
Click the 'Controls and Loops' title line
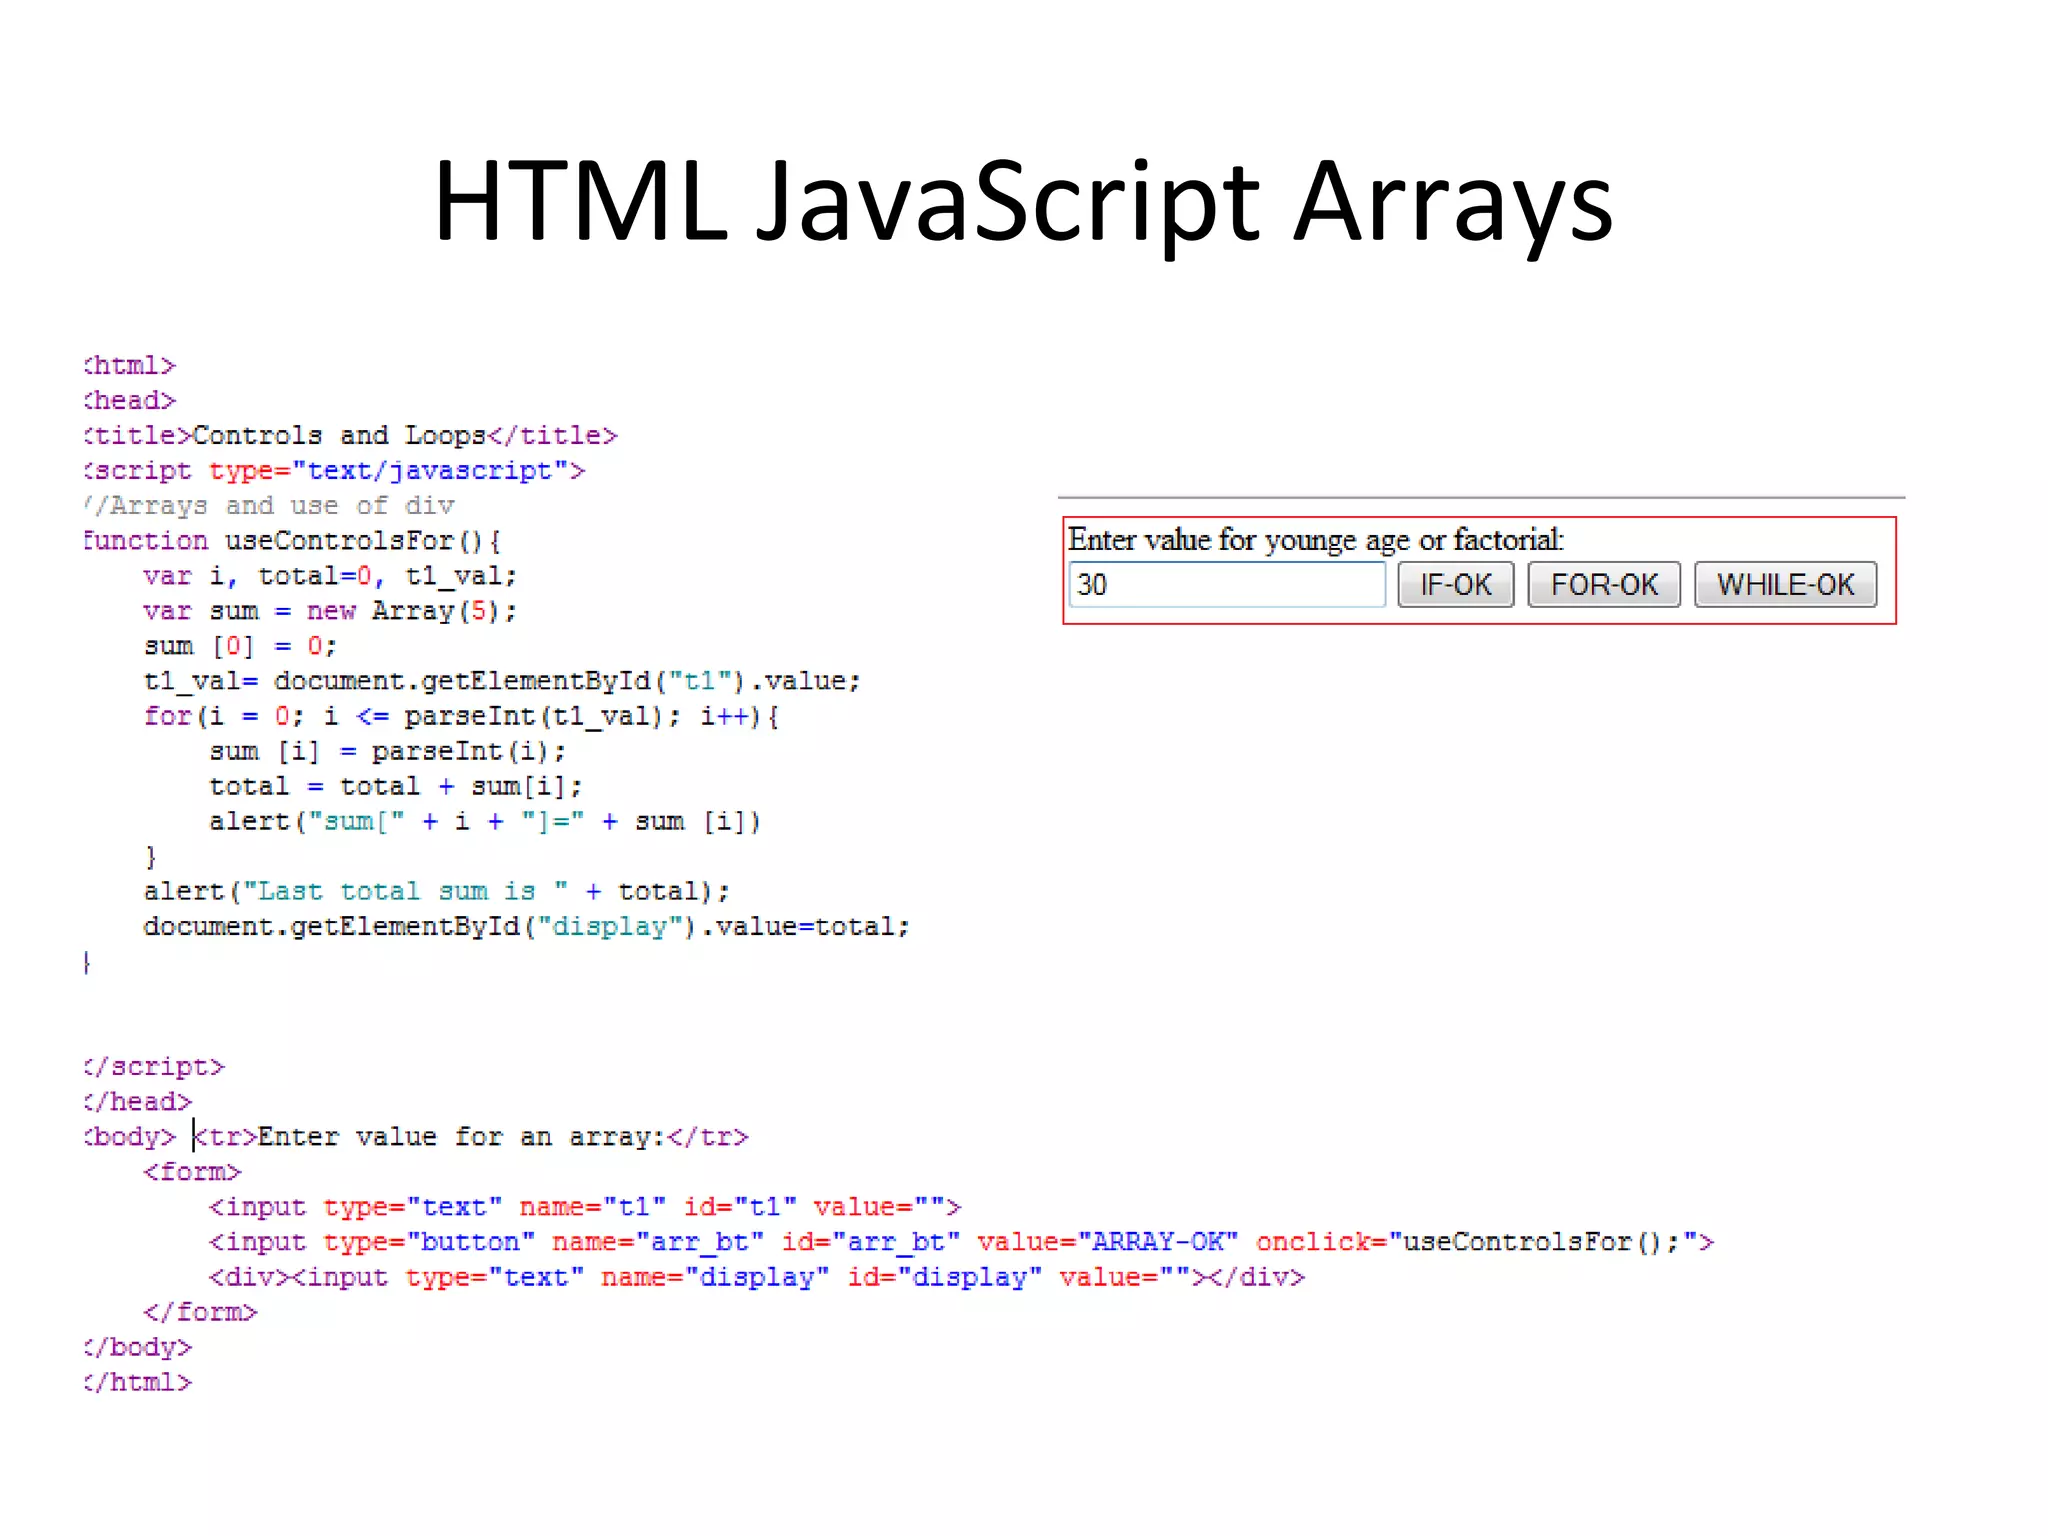[350, 436]
